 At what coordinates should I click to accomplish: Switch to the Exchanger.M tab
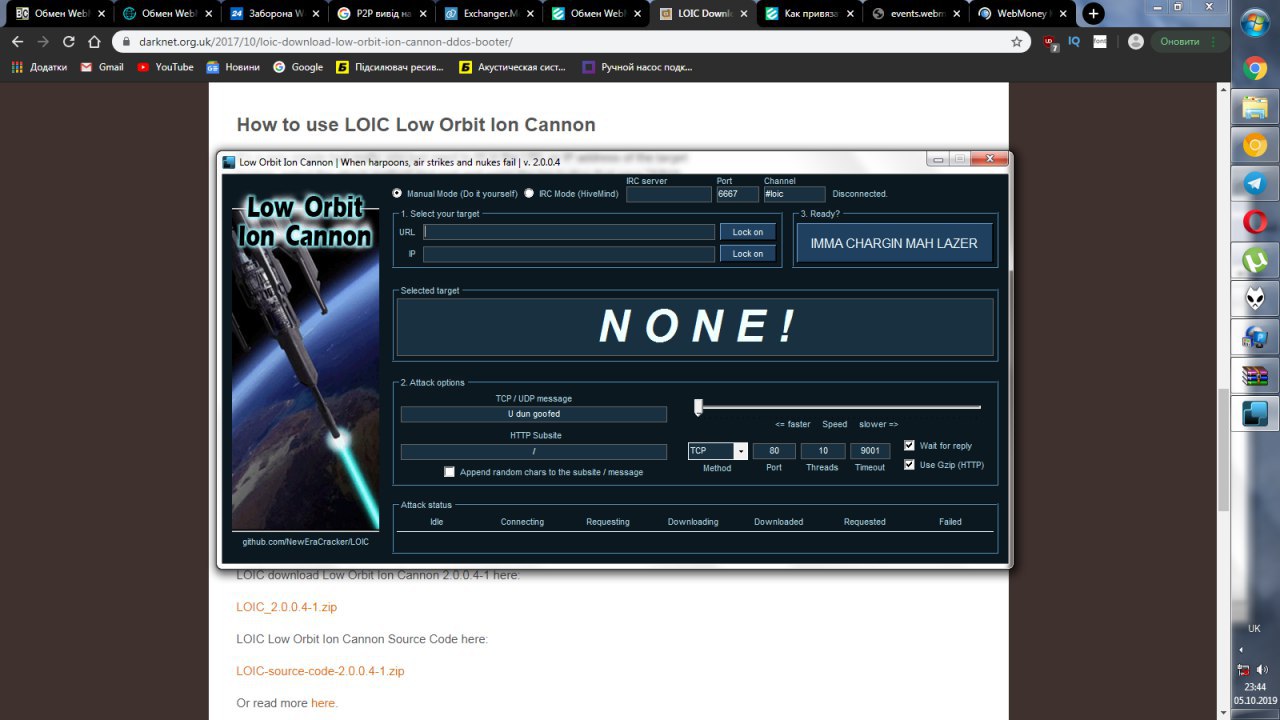pyautogui.click(x=490, y=14)
